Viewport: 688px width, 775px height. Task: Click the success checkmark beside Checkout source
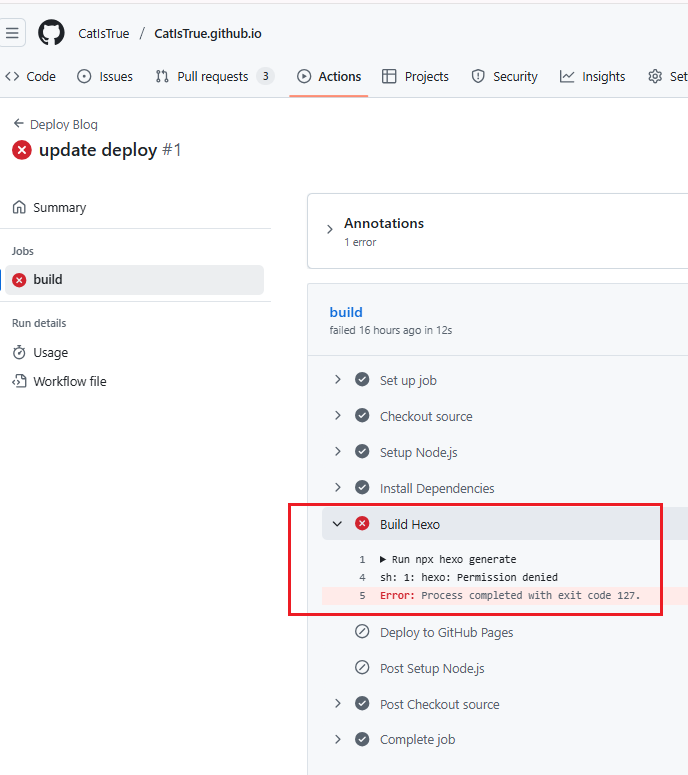(x=362, y=416)
